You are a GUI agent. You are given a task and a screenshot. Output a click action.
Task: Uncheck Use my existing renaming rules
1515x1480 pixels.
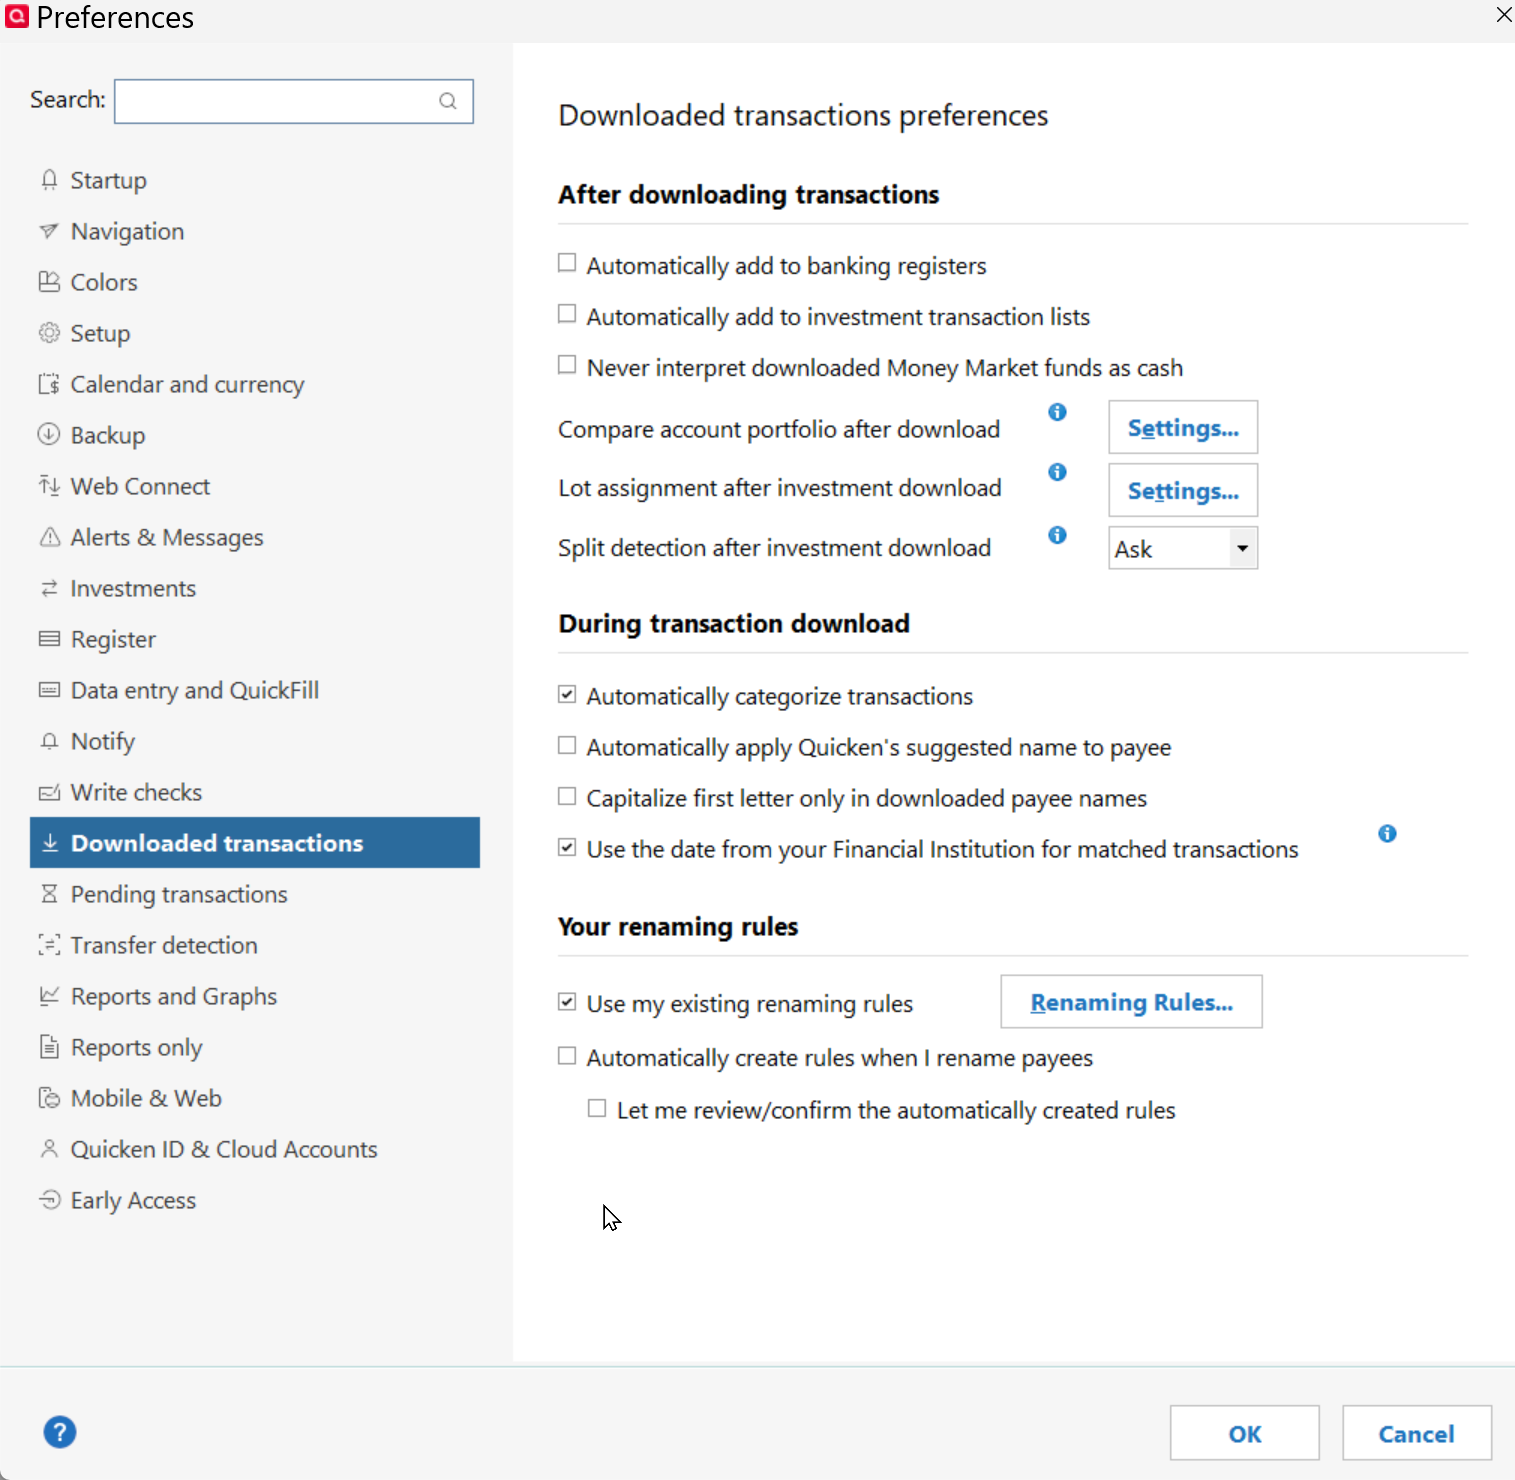(x=567, y=1001)
